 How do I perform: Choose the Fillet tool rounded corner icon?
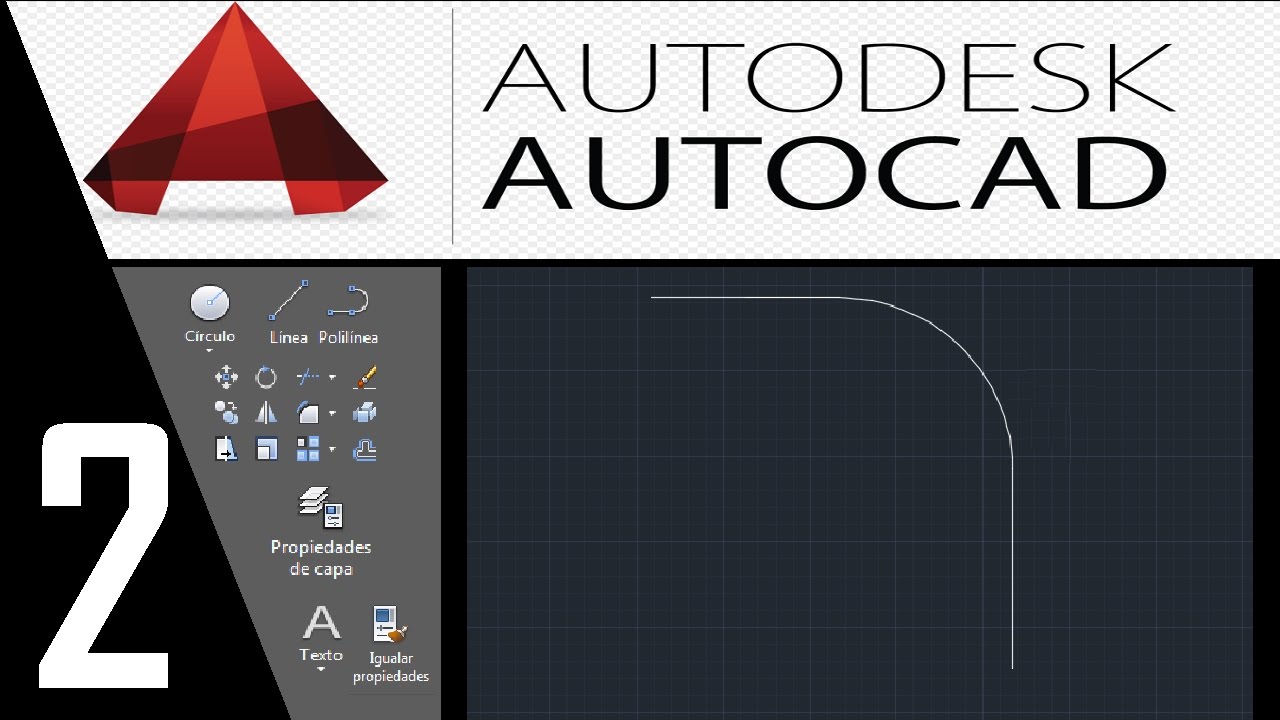tap(307, 412)
